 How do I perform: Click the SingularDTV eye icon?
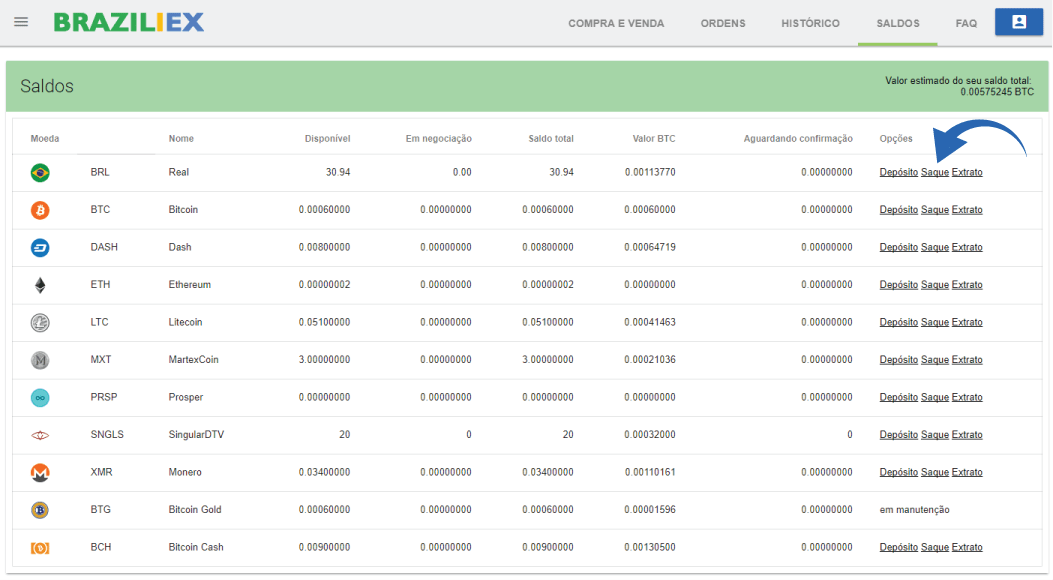(40, 435)
